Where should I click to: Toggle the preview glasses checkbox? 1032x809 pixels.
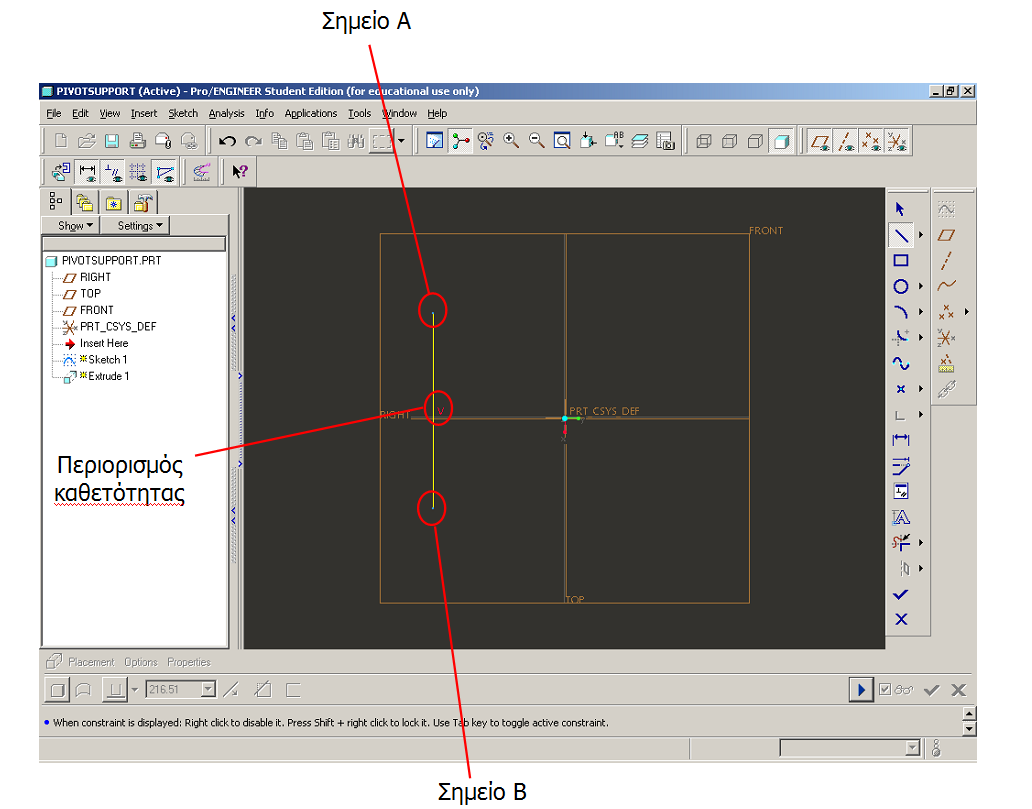pos(885,690)
